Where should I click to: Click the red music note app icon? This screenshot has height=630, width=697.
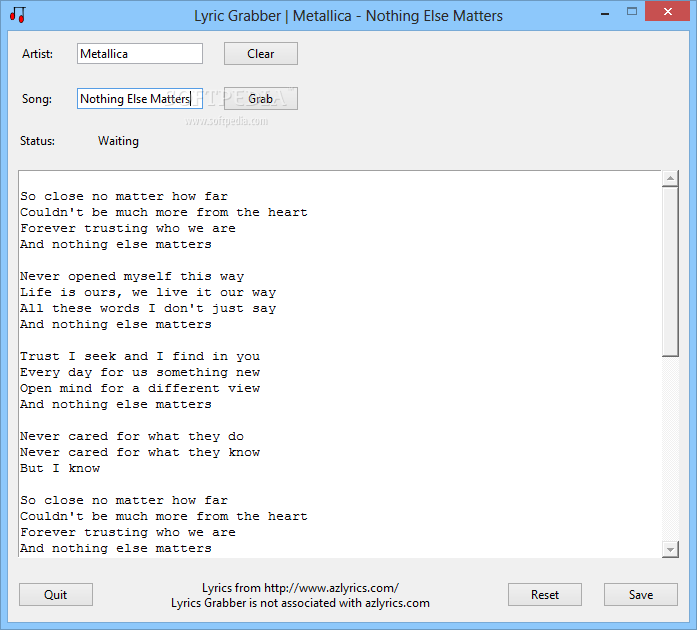tap(18, 15)
